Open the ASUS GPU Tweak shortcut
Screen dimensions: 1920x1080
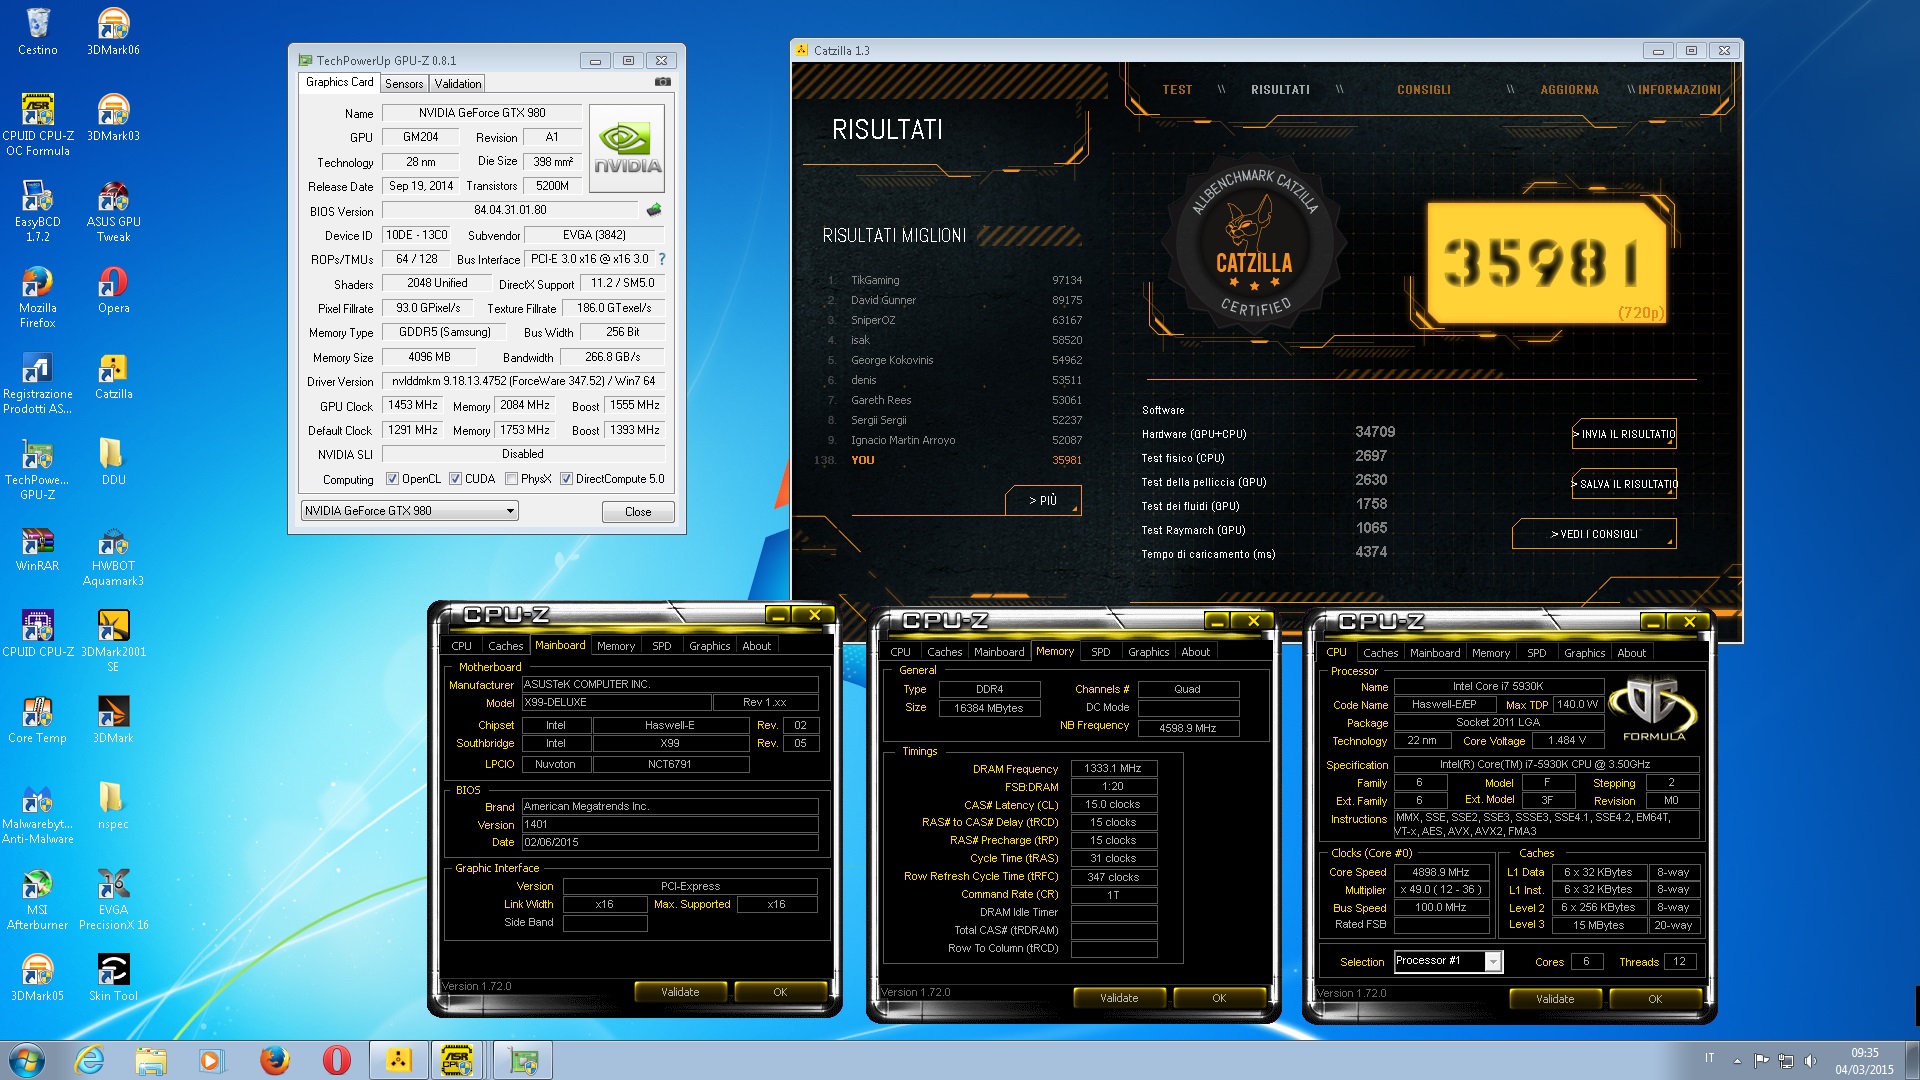113,211
